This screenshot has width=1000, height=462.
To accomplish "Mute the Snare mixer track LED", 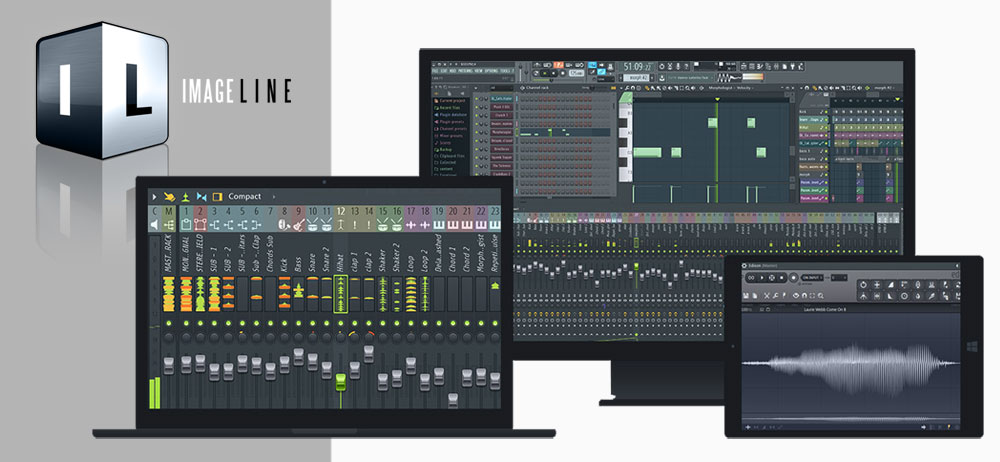I will click(x=312, y=323).
